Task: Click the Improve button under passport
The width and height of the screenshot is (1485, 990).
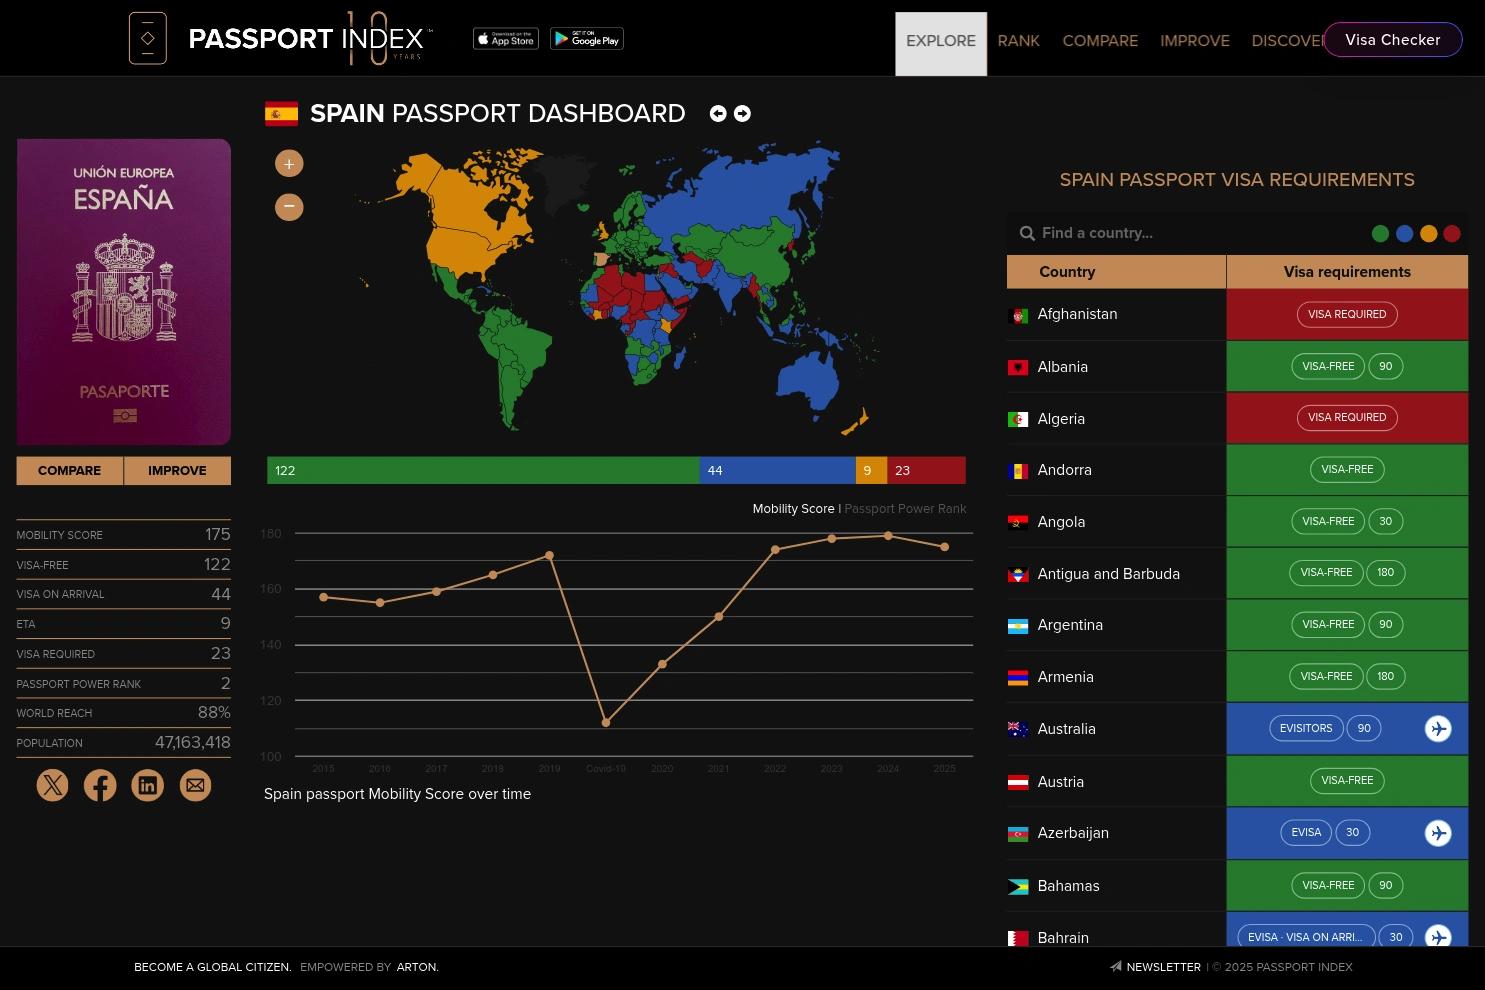Action: click(177, 471)
